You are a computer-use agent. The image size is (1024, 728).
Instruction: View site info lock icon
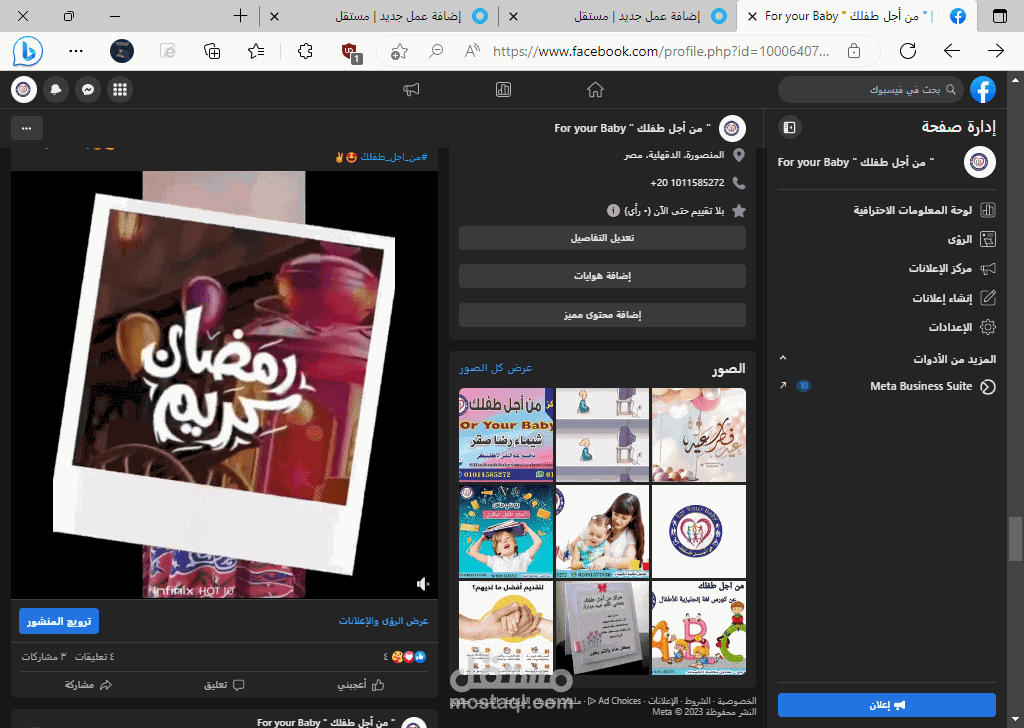[854, 51]
